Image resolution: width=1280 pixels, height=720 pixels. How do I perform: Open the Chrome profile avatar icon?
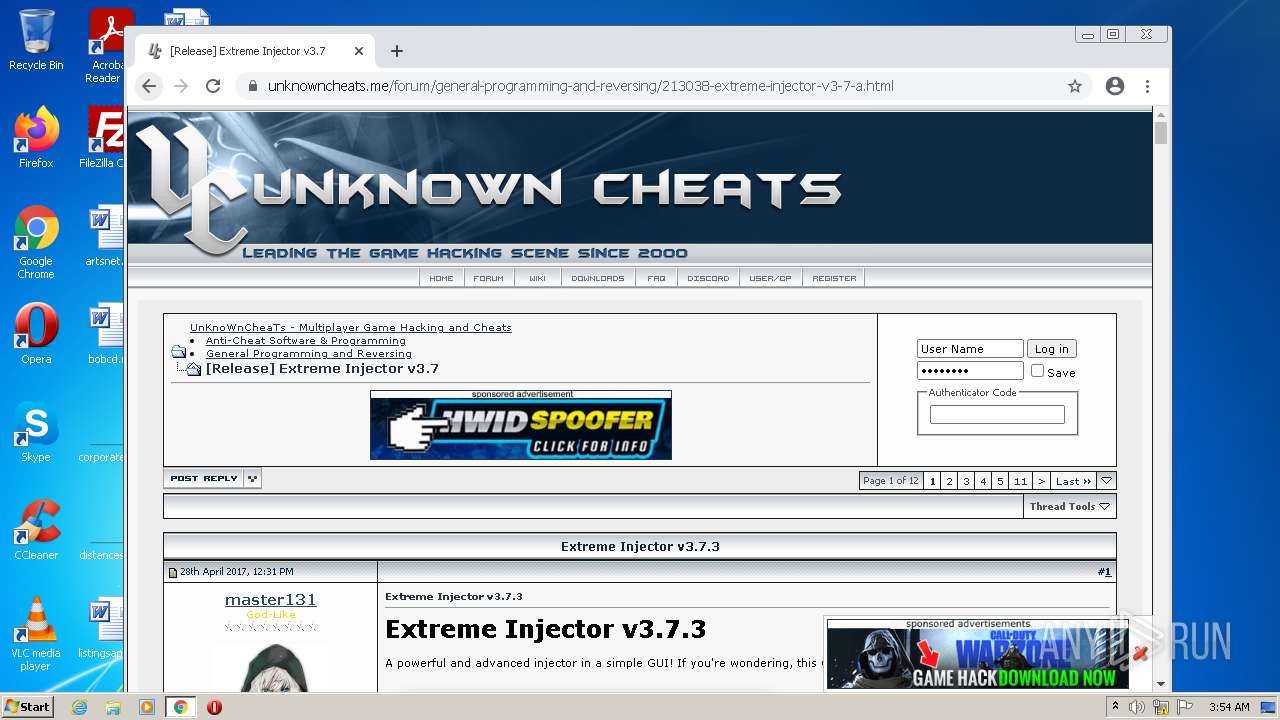1115,86
